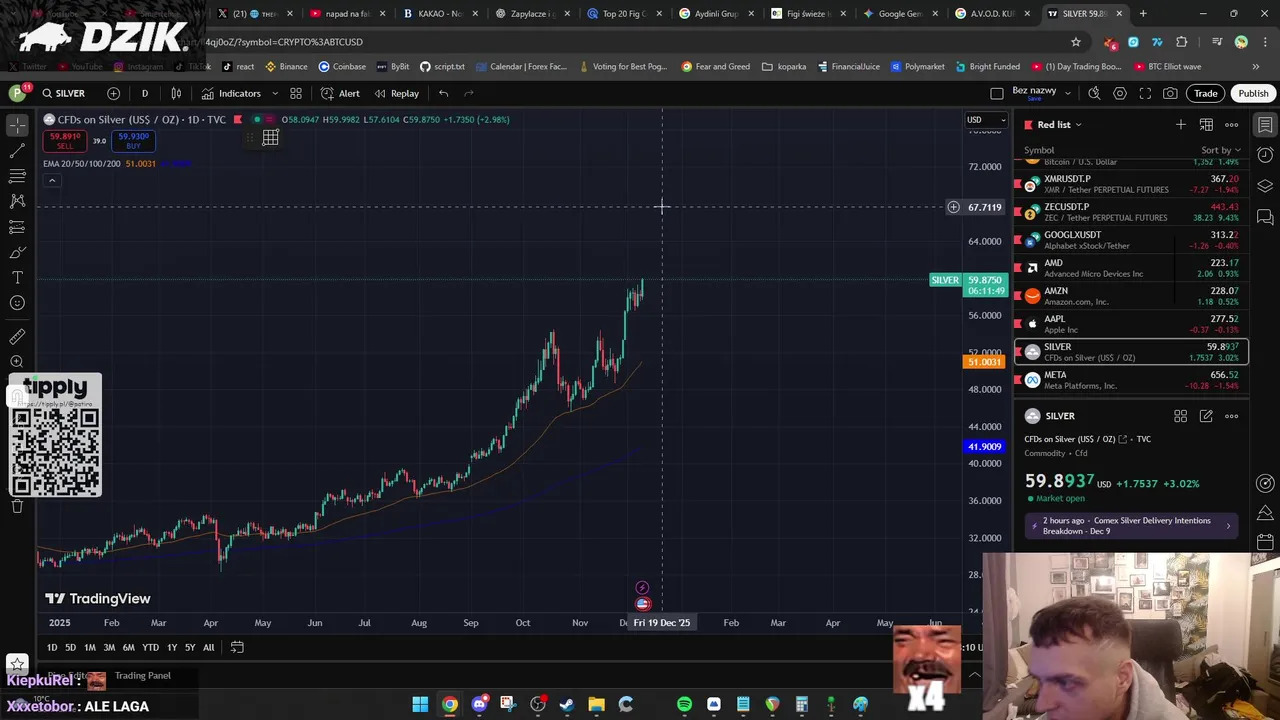
Task: Select the trend line drawing tool
Action: point(17,151)
